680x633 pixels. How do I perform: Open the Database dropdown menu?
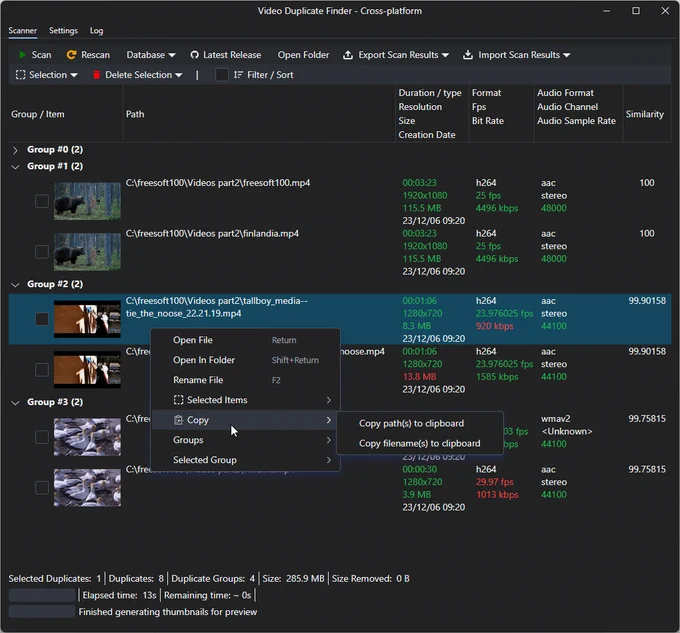click(151, 55)
